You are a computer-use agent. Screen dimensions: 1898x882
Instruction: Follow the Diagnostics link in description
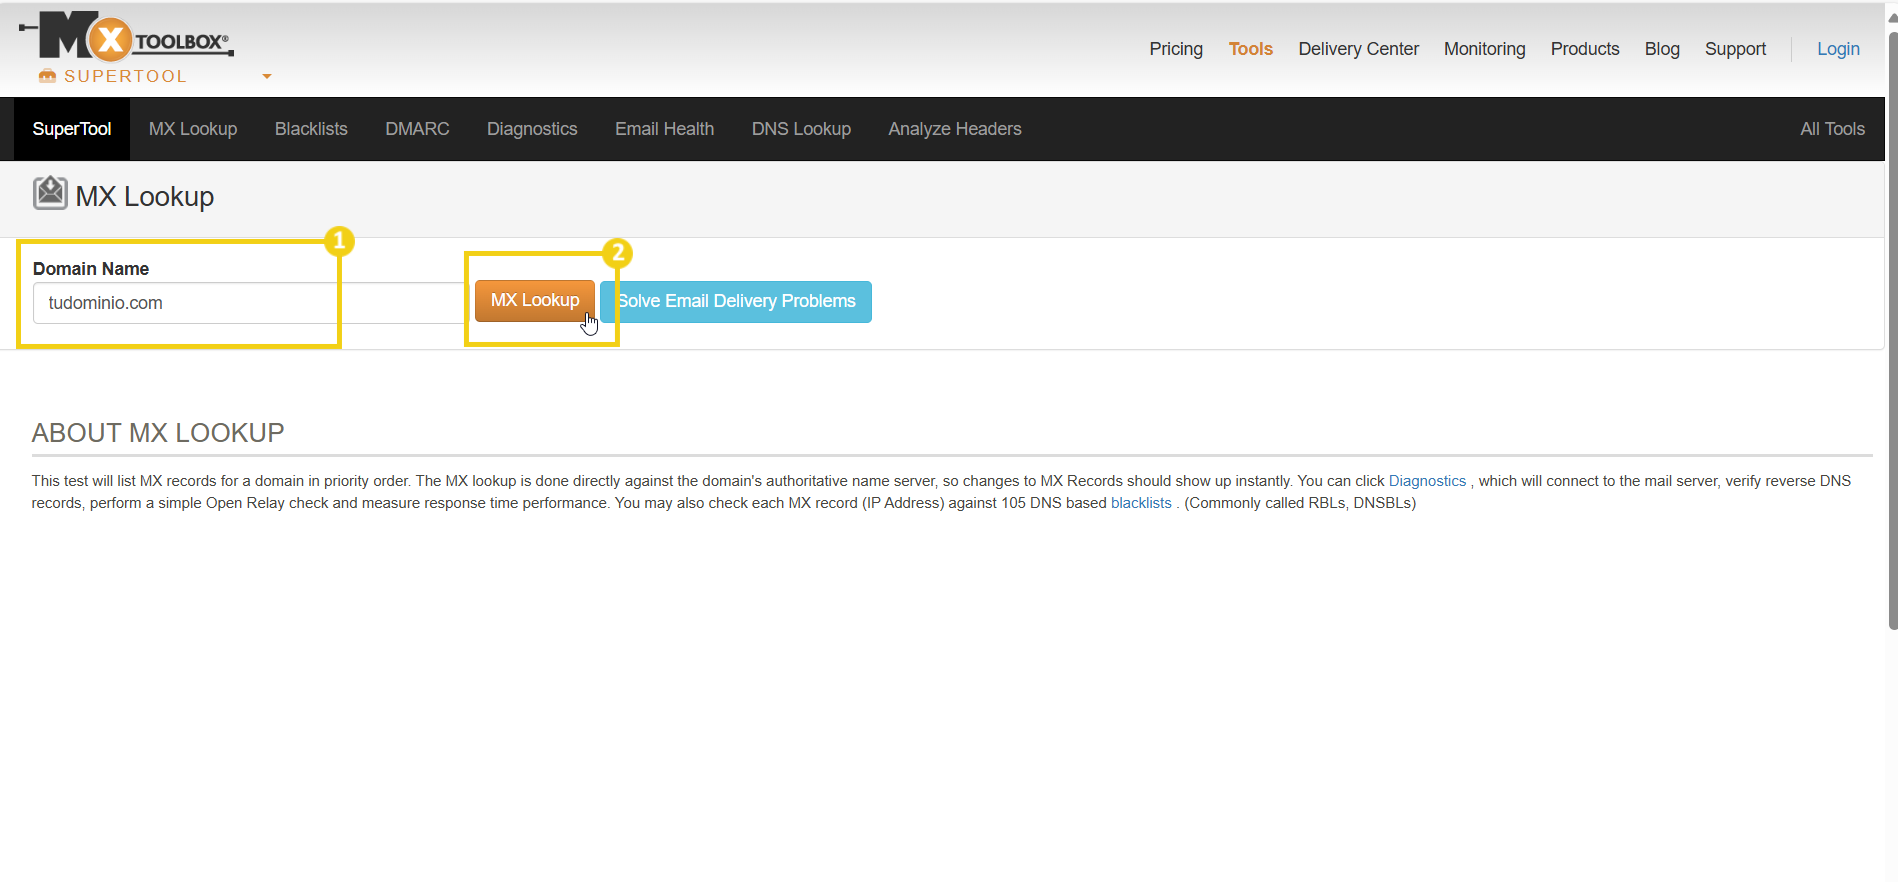click(1427, 481)
